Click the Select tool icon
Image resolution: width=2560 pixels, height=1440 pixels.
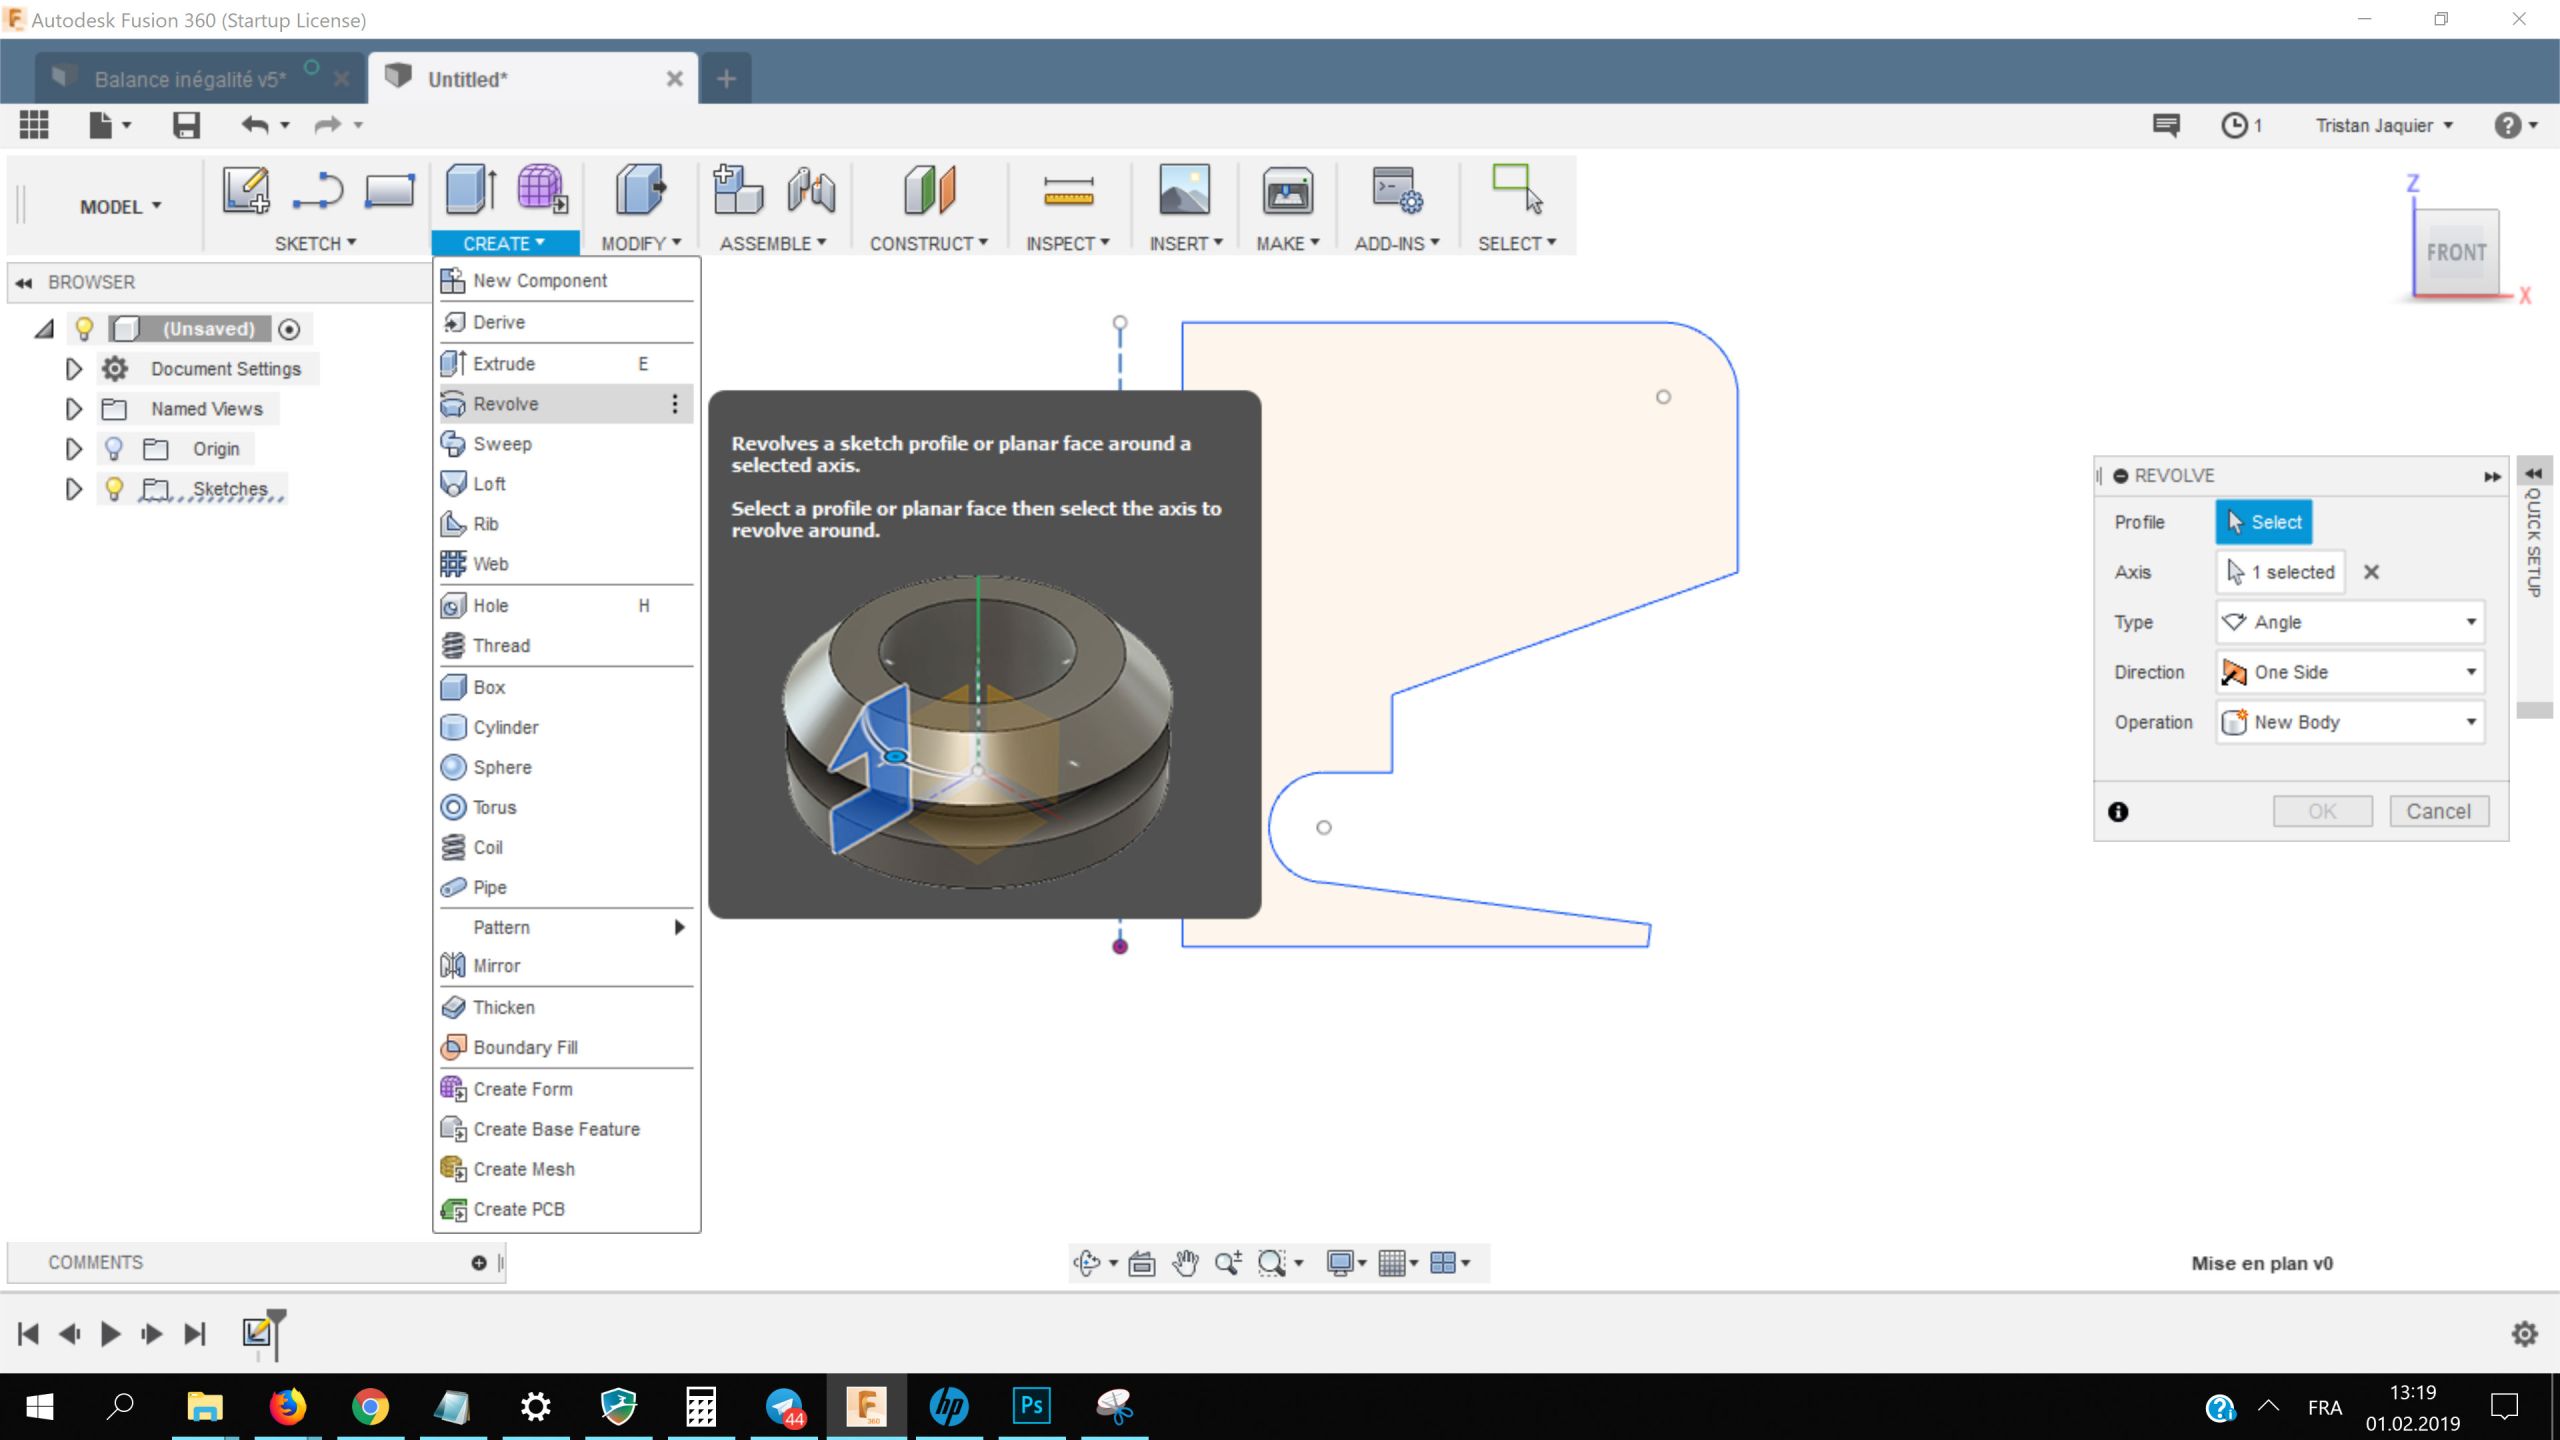[x=1517, y=189]
